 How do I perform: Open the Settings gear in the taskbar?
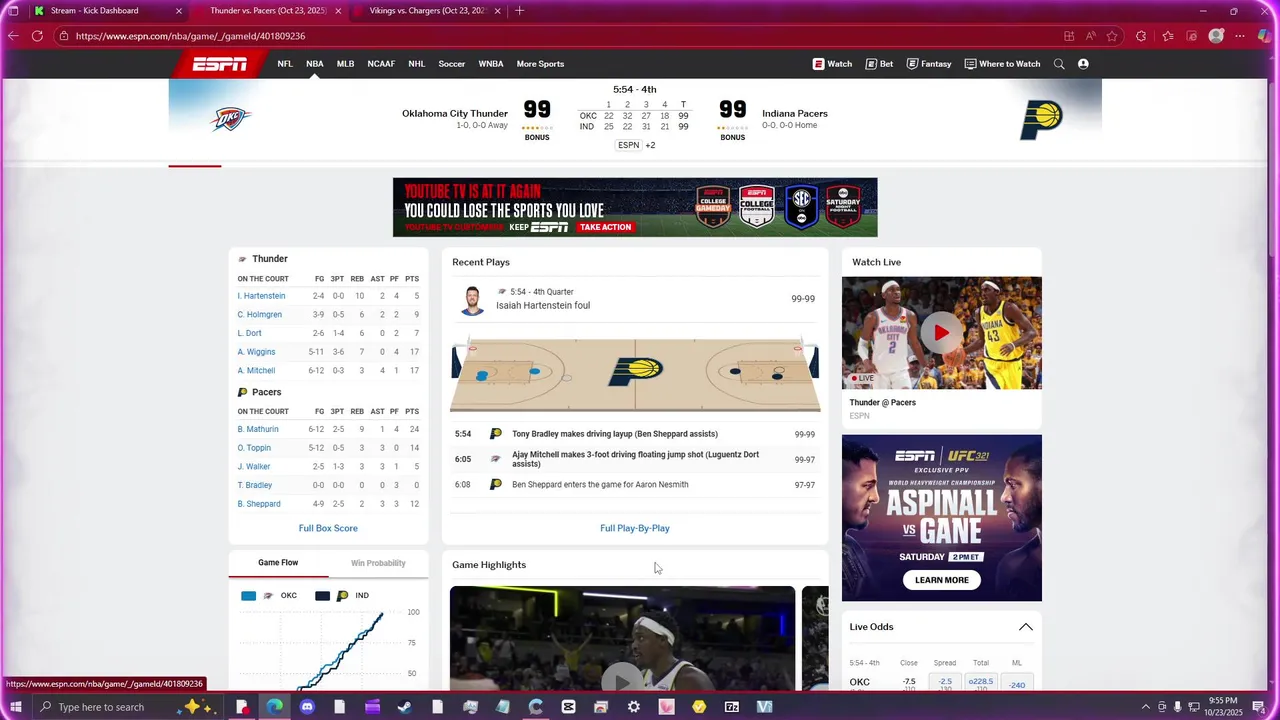click(634, 707)
